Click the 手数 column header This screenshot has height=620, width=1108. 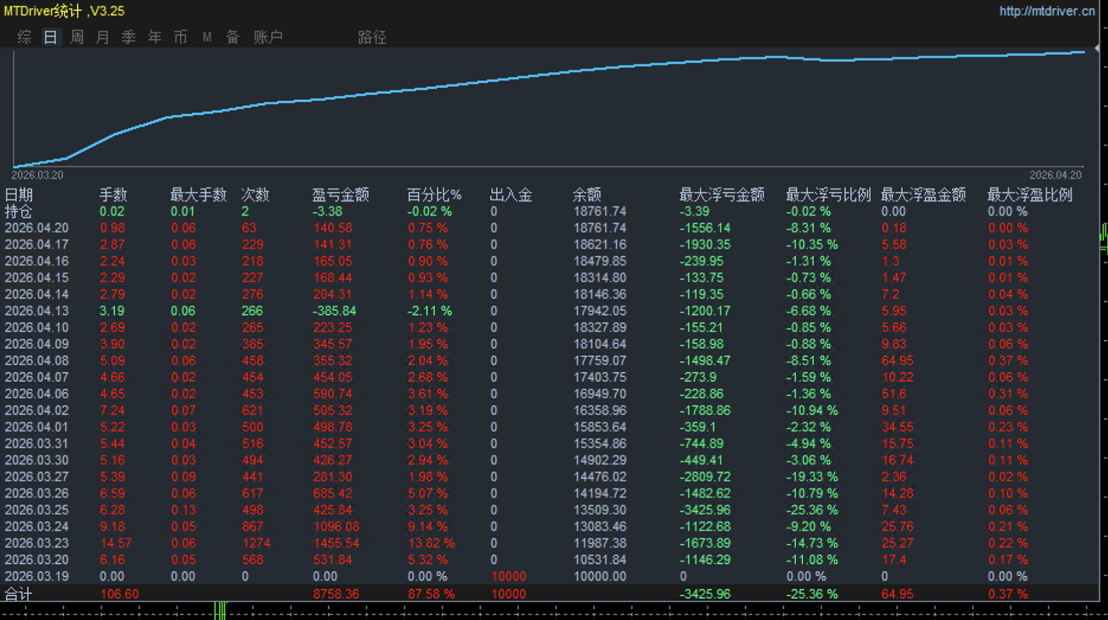click(x=113, y=195)
